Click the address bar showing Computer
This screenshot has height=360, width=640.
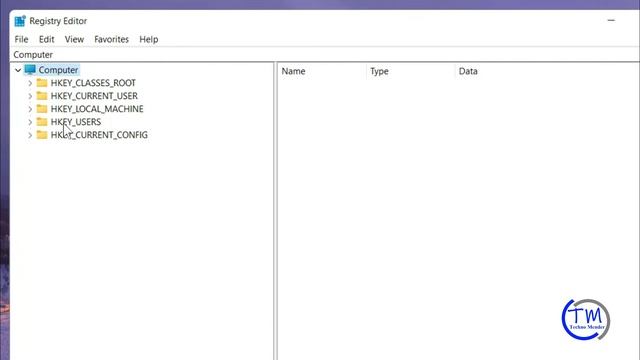click(324, 55)
